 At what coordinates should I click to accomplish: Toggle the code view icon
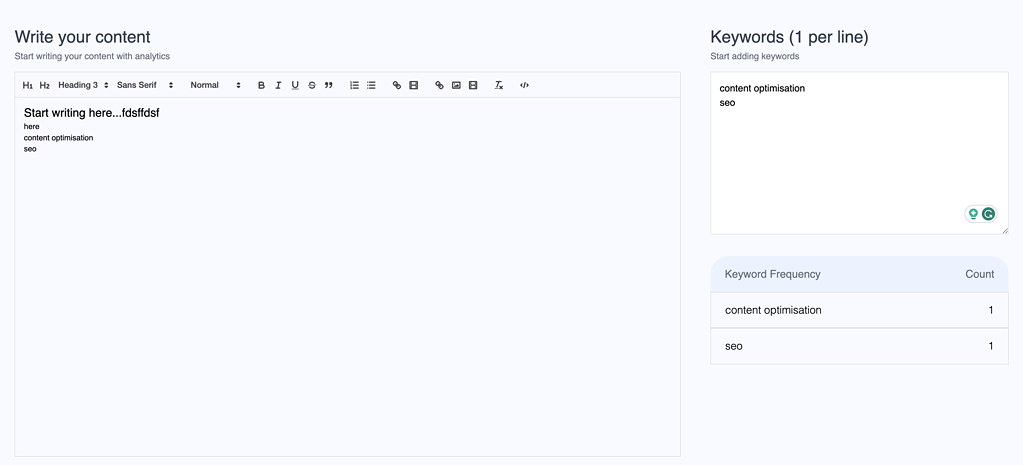(524, 85)
